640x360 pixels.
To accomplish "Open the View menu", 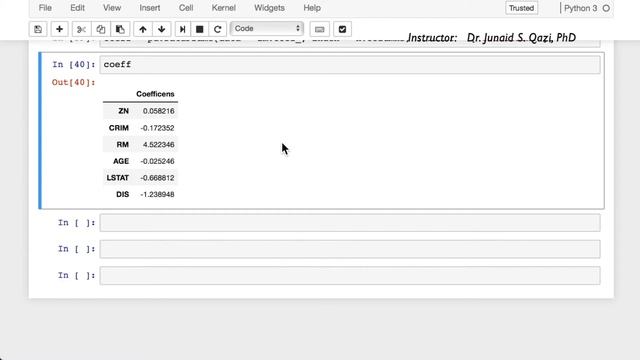I will pyautogui.click(x=112, y=8).
